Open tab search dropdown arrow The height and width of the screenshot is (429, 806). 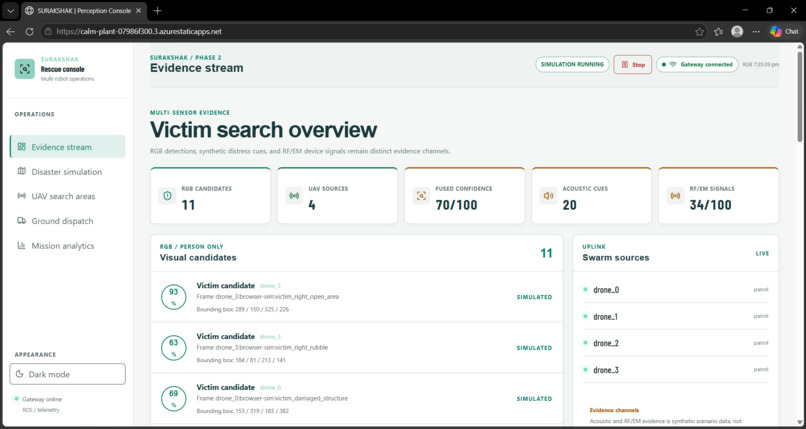10,11
